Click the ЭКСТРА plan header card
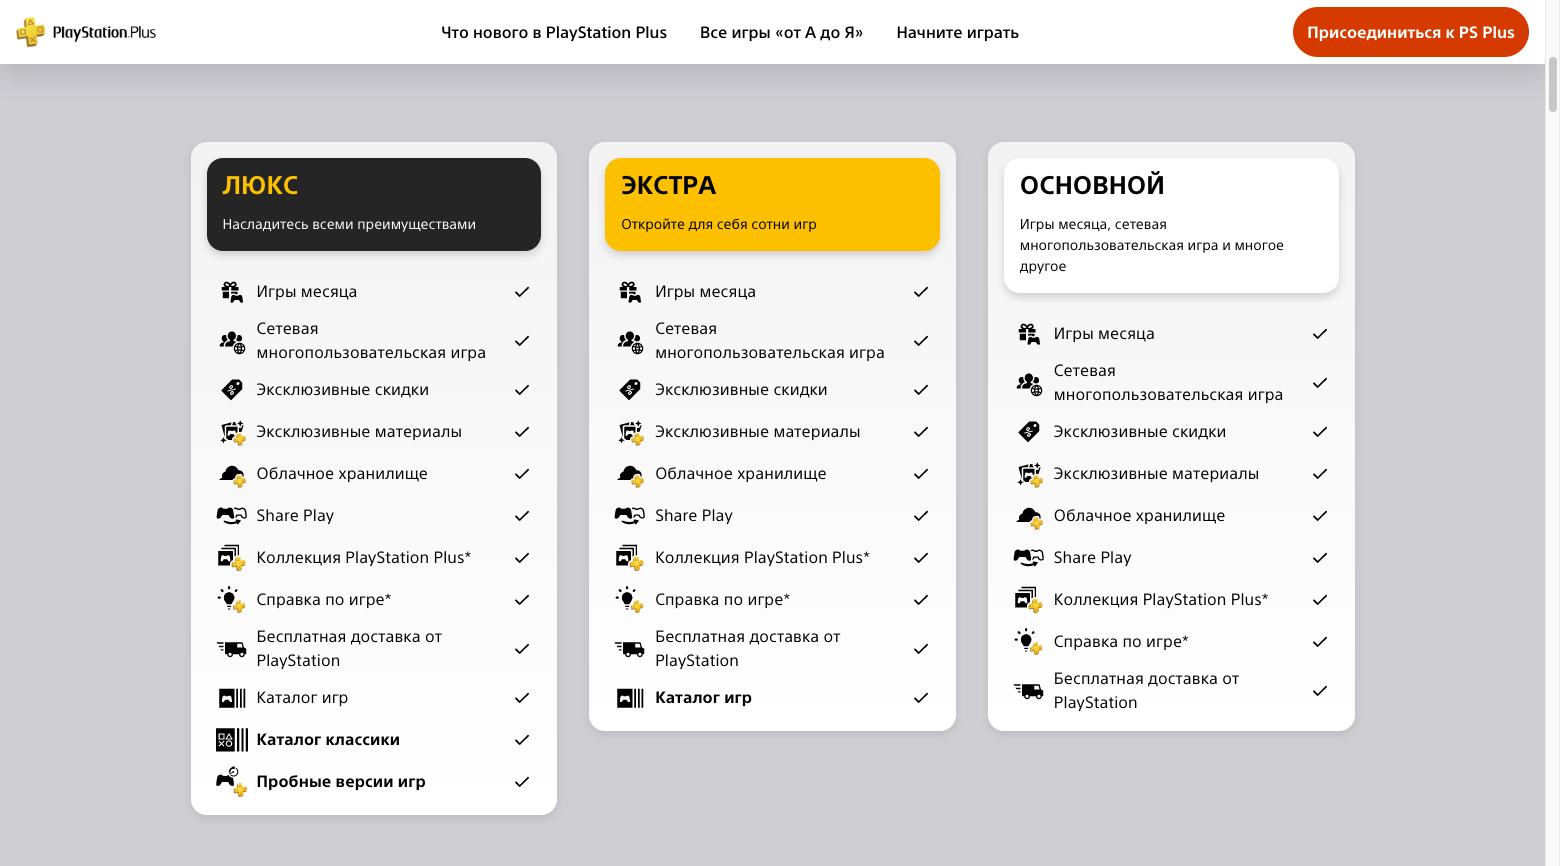The height and width of the screenshot is (866, 1560). pos(772,204)
